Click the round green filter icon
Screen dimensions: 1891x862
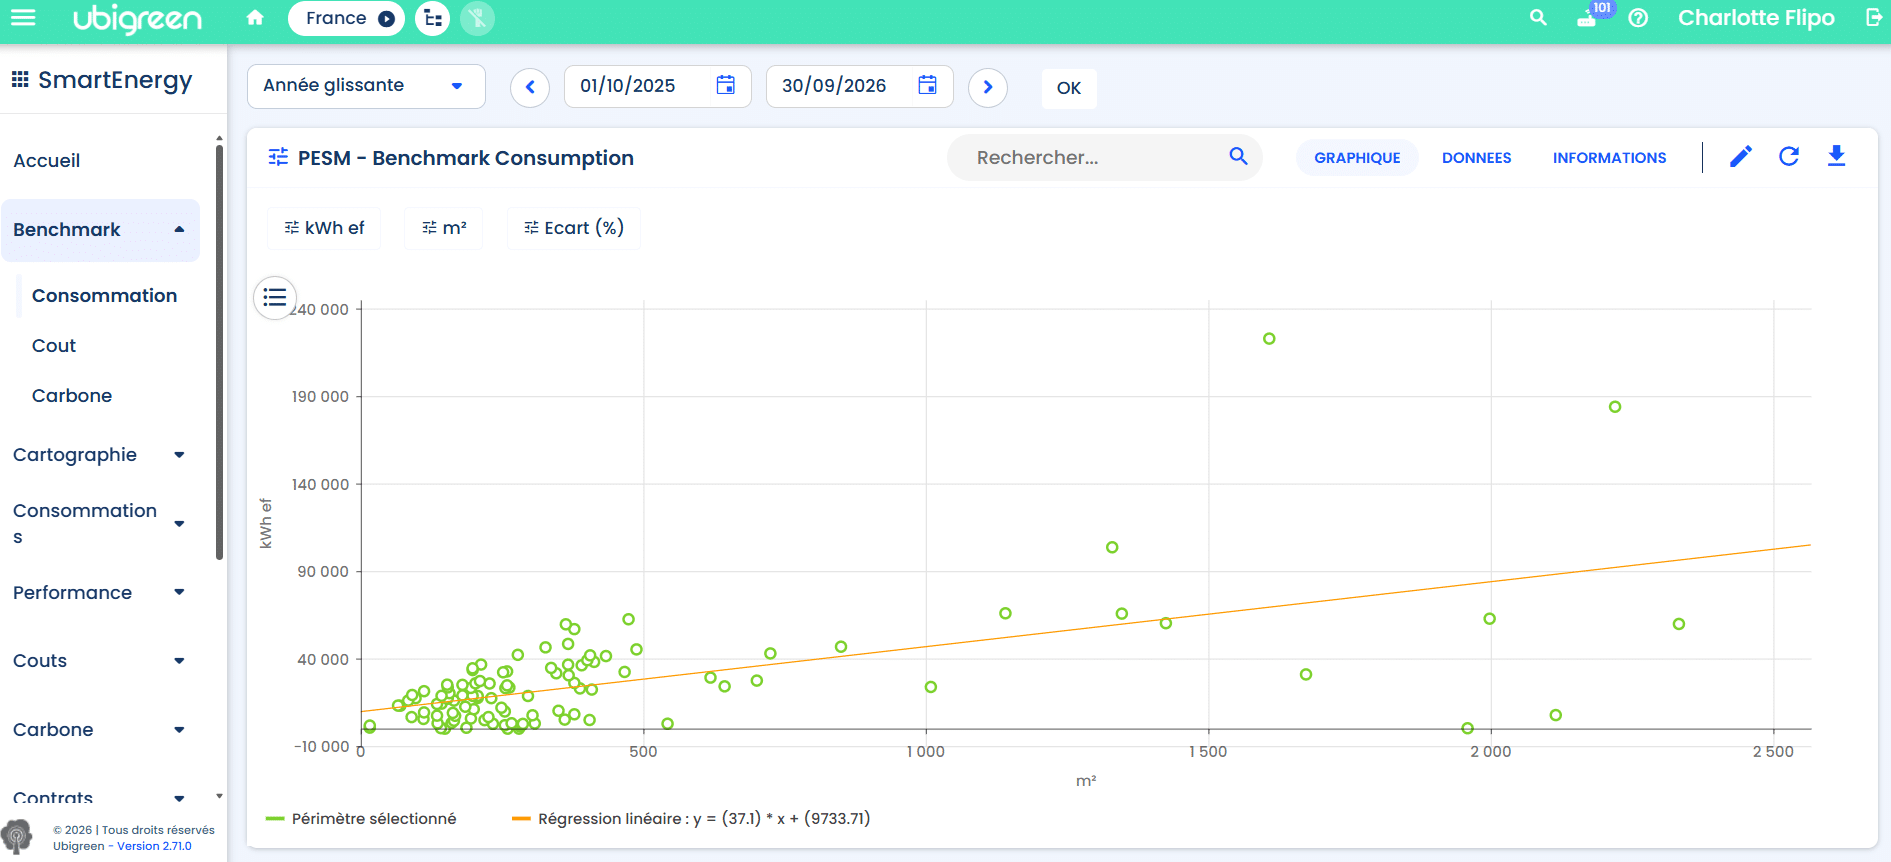point(477,18)
